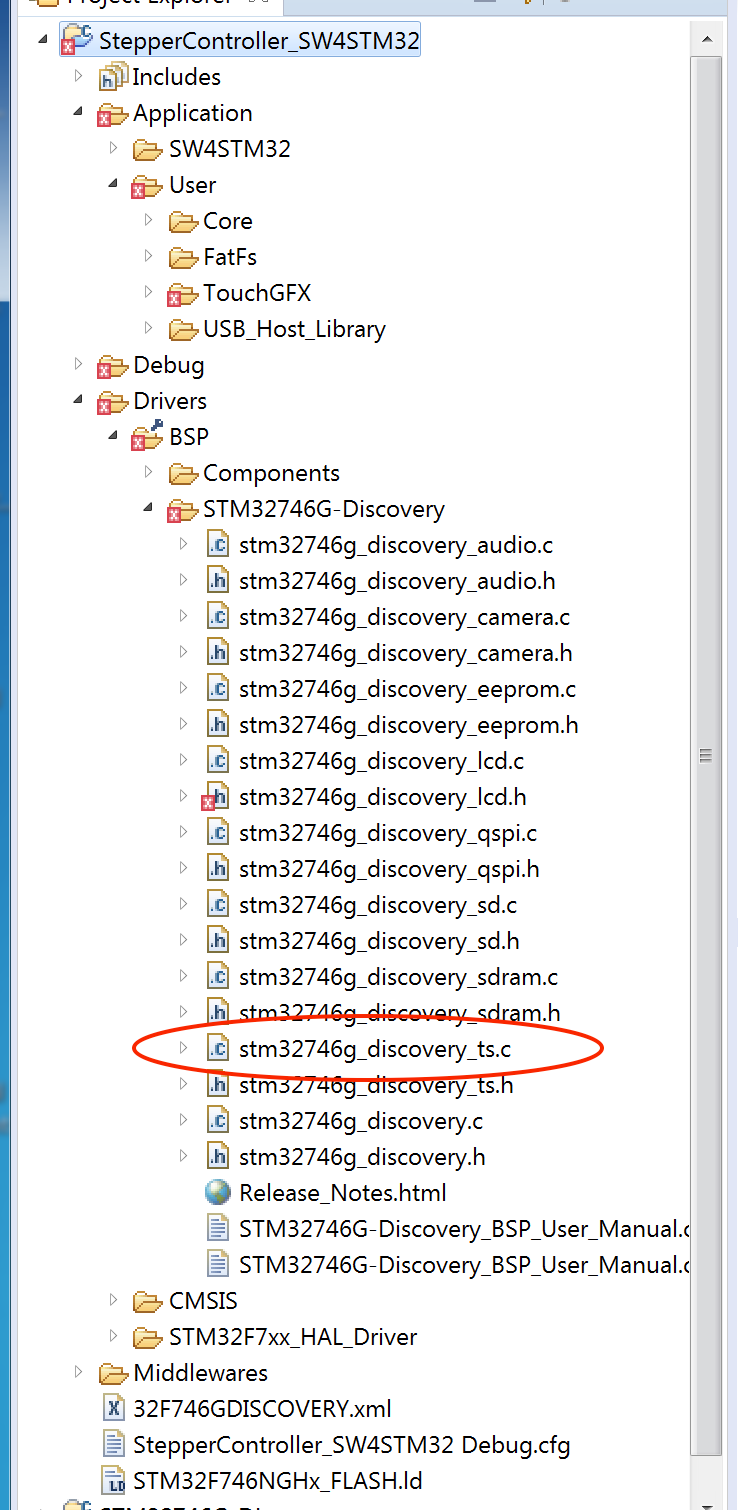Select StepperController_SW4STM32 Debug.cfg file
The height and width of the screenshot is (1510, 738).
pos(350,1445)
